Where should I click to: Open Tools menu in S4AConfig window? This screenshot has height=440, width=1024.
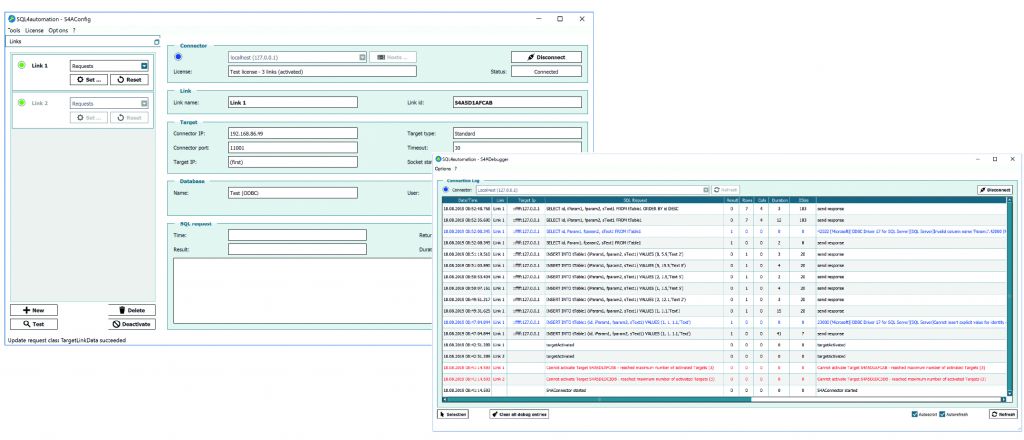click(x=14, y=30)
